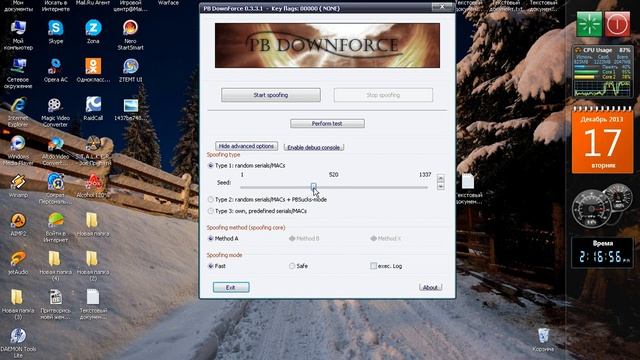Open the Одноклассники desktop shortcut
640x360 pixels.
click(93, 70)
